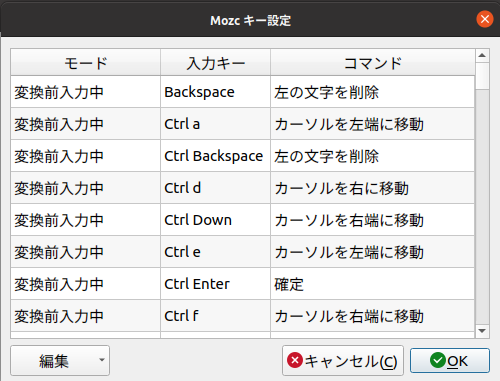This screenshot has width=500, height=381.
Task: Sort by the モード column header
Action: (x=86, y=62)
